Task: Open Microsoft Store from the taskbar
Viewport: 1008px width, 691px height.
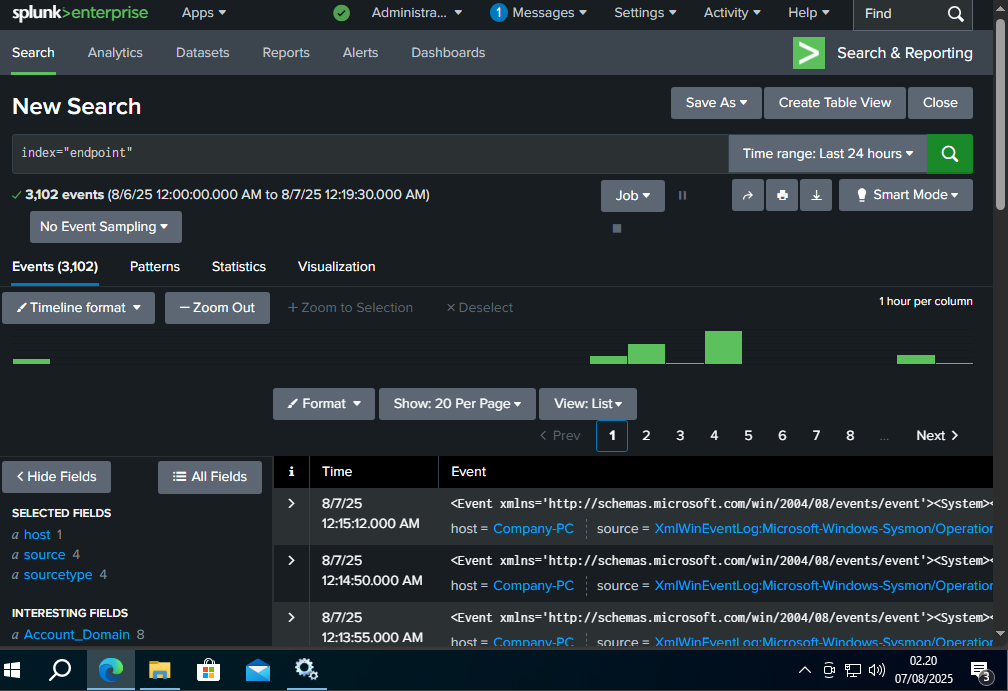Action: [208, 670]
